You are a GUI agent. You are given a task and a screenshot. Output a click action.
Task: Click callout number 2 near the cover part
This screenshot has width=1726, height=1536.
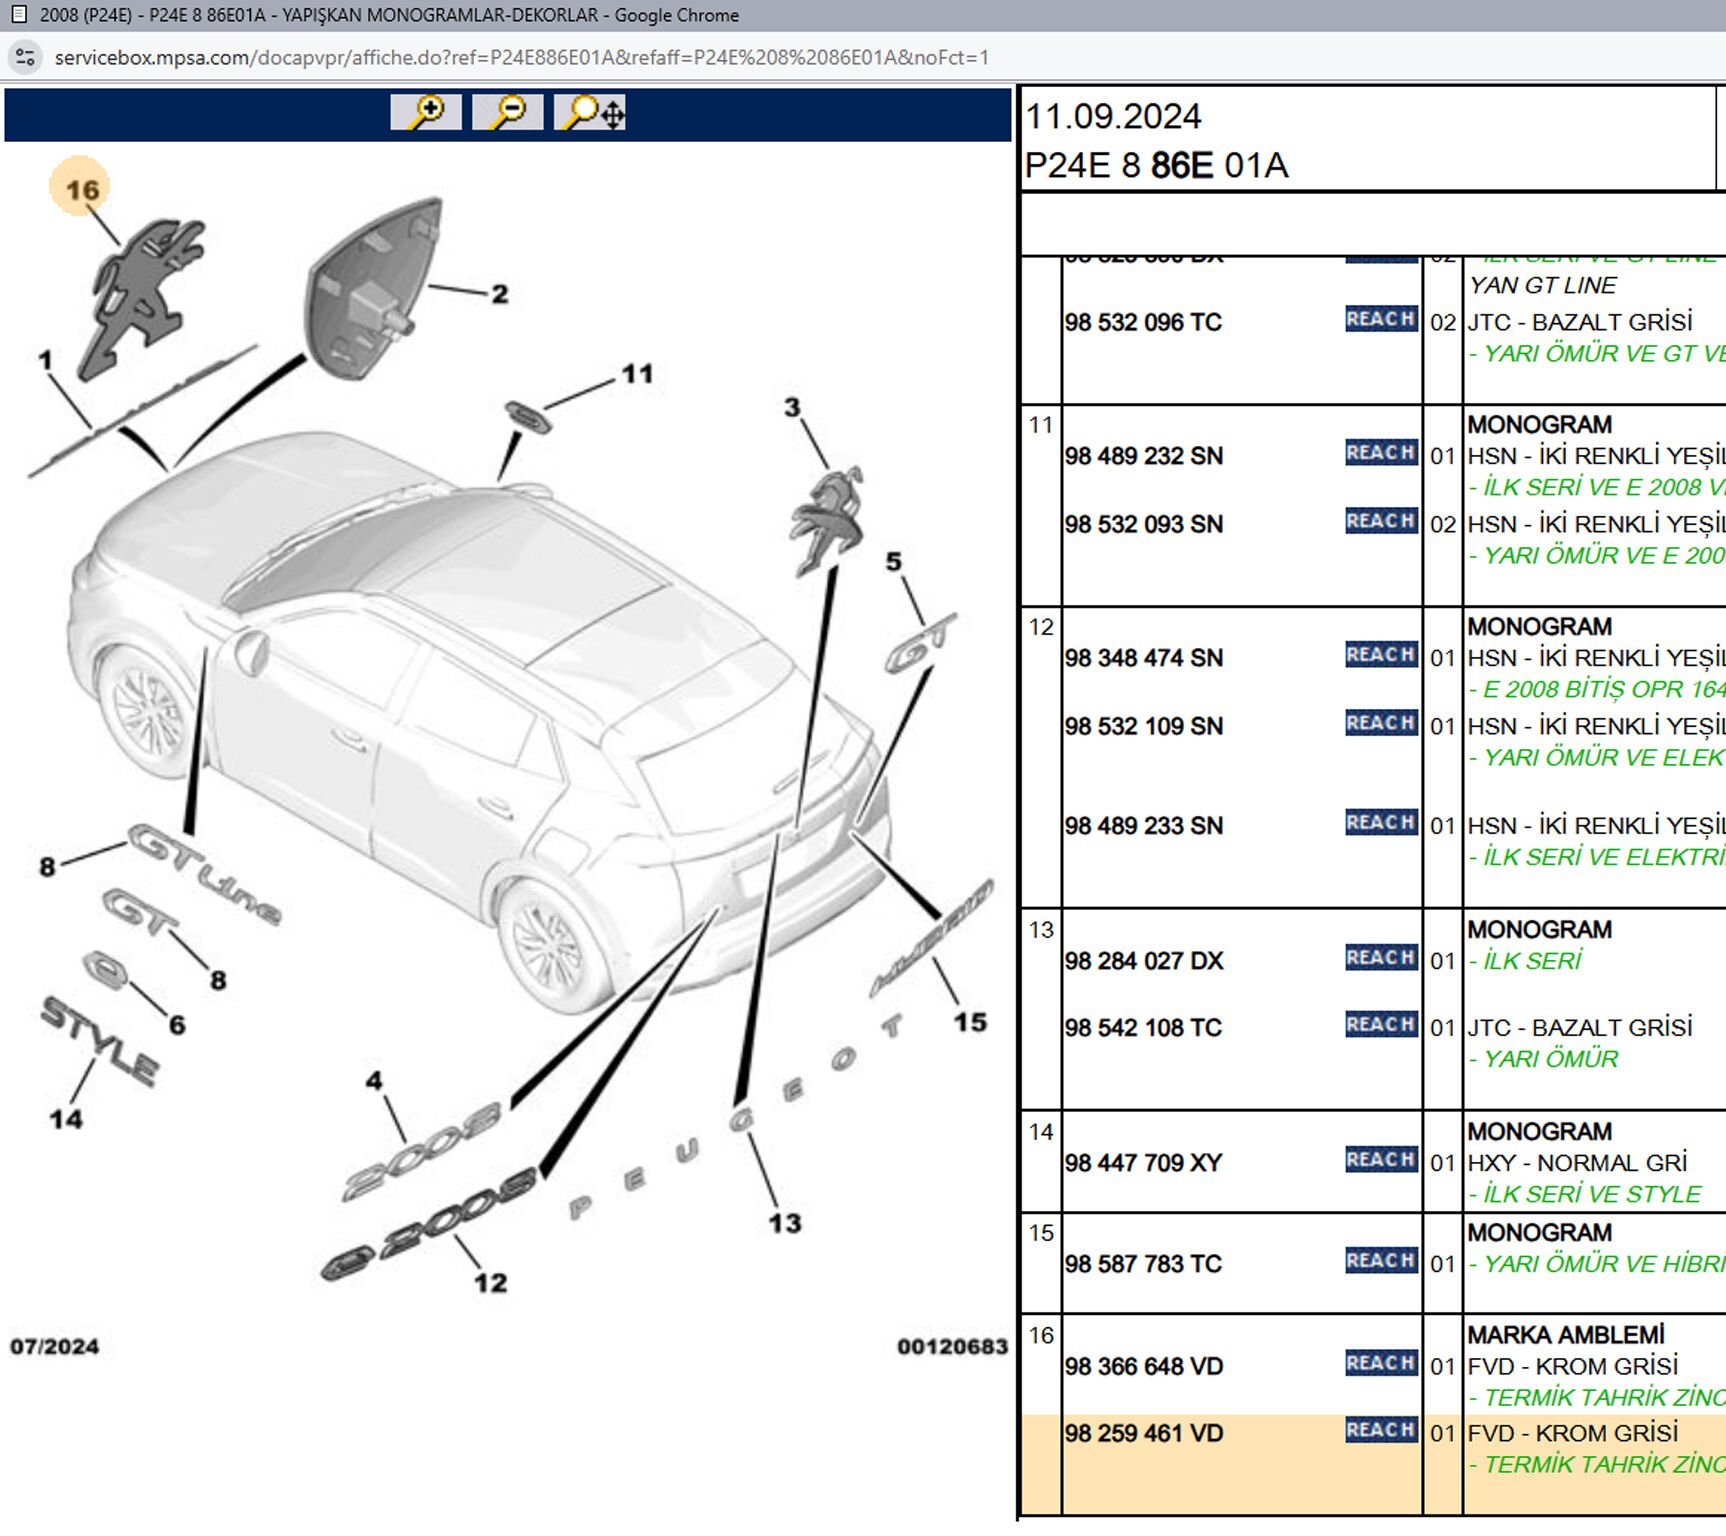point(499,294)
